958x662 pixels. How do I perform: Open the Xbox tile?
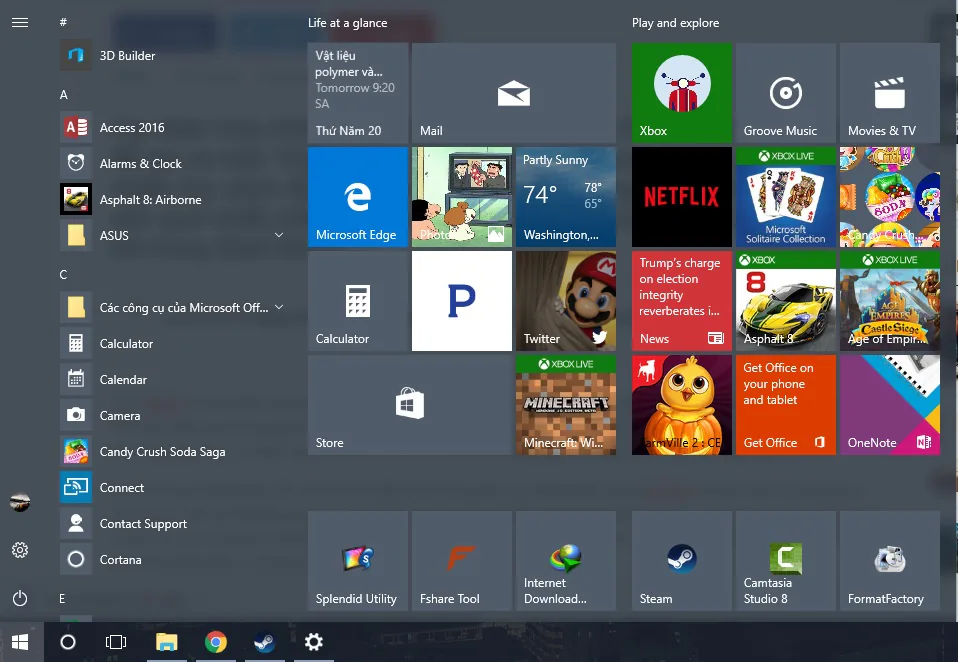pos(682,93)
